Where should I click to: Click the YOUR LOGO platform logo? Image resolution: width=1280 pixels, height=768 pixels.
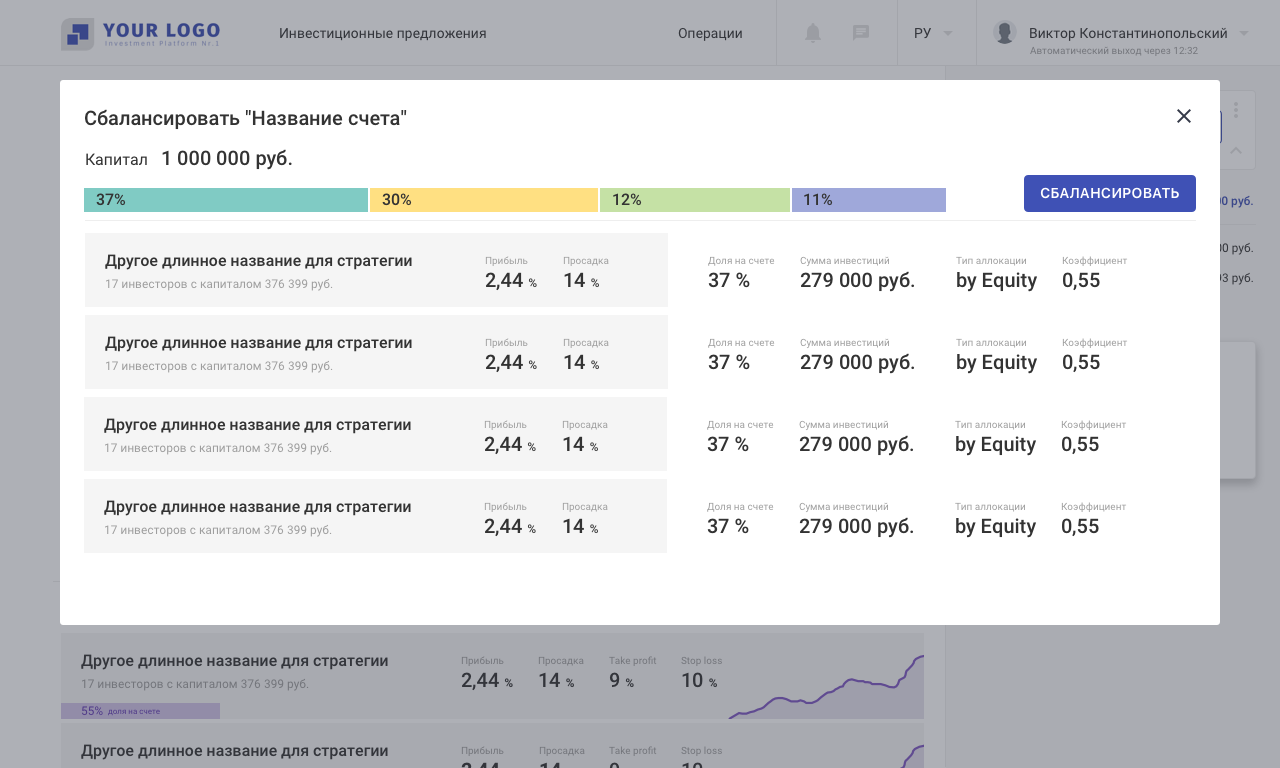tap(140, 34)
